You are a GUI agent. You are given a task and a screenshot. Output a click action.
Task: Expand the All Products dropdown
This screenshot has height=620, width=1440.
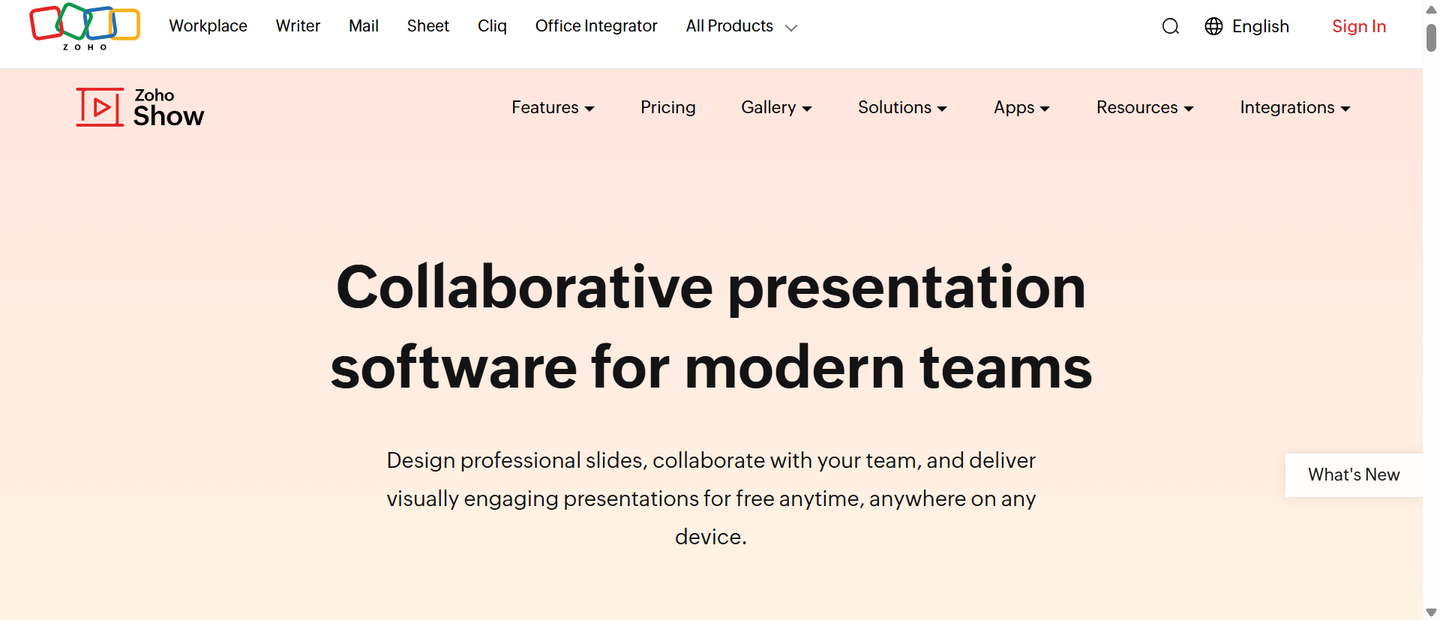click(x=741, y=26)
